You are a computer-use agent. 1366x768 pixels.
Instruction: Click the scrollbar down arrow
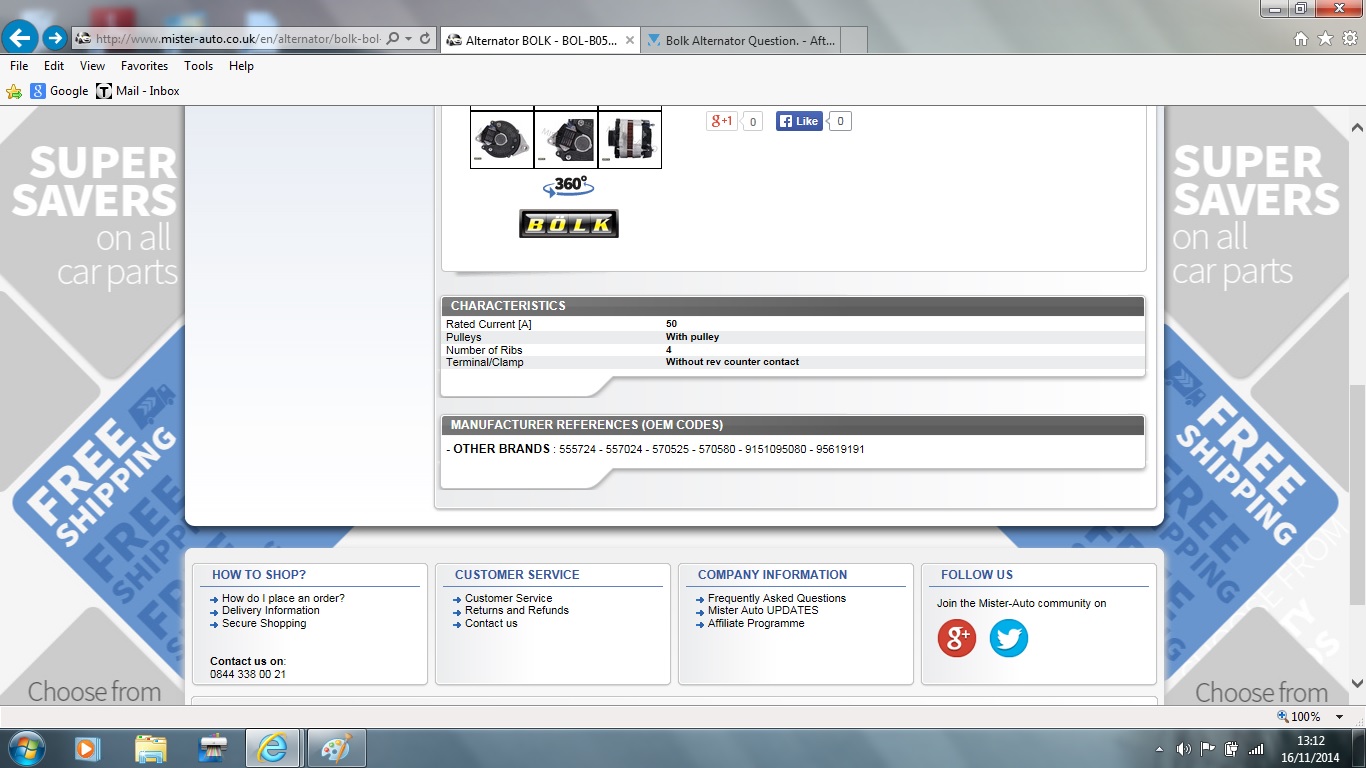[1357, 684]
